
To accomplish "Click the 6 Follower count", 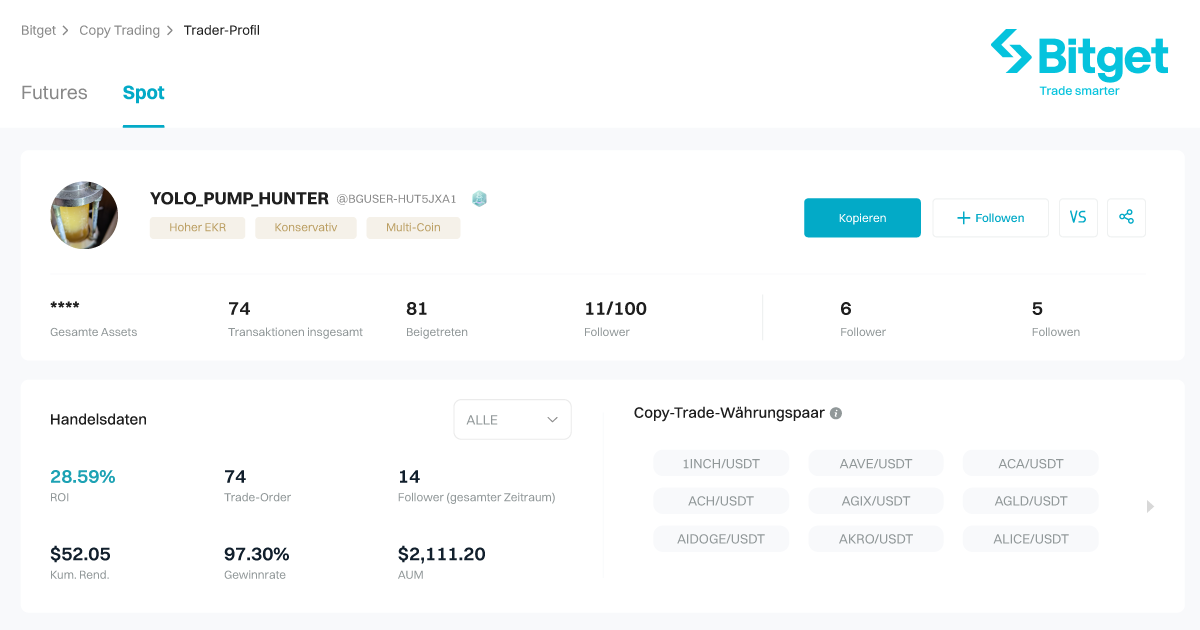I will 846,309.
